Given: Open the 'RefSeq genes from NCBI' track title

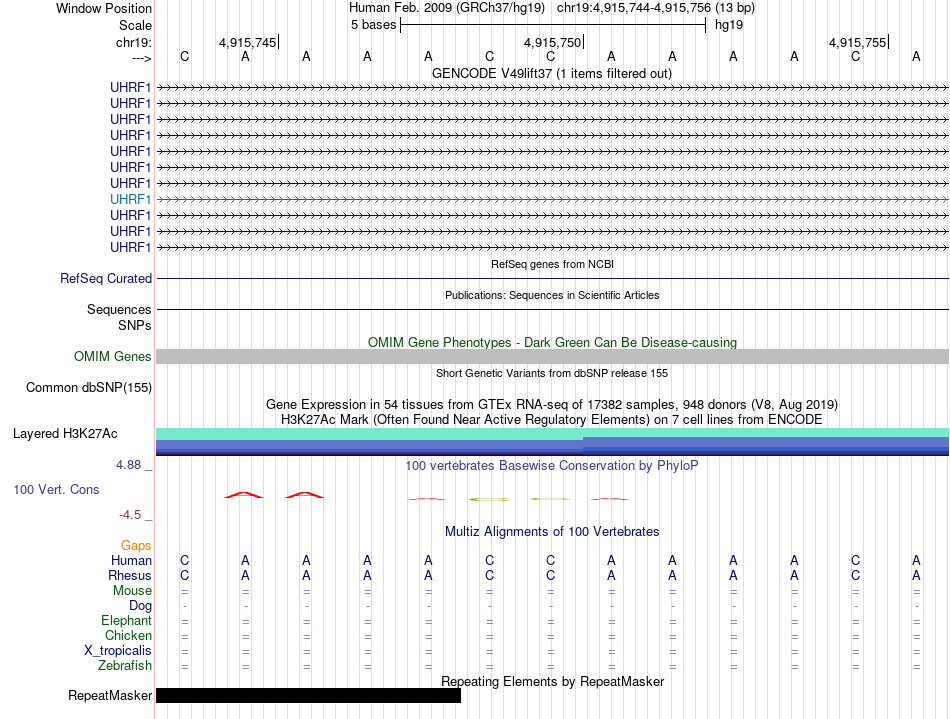Looking at the screenshot, I should (552, 264).
